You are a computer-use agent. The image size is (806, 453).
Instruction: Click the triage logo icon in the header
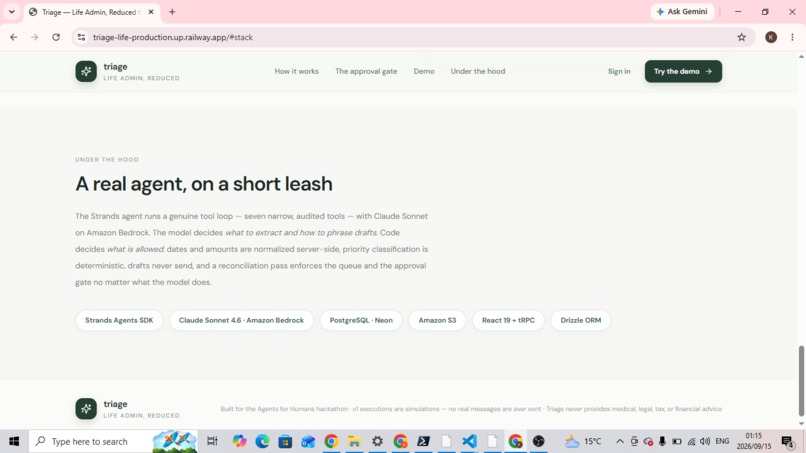coord(86,71)
